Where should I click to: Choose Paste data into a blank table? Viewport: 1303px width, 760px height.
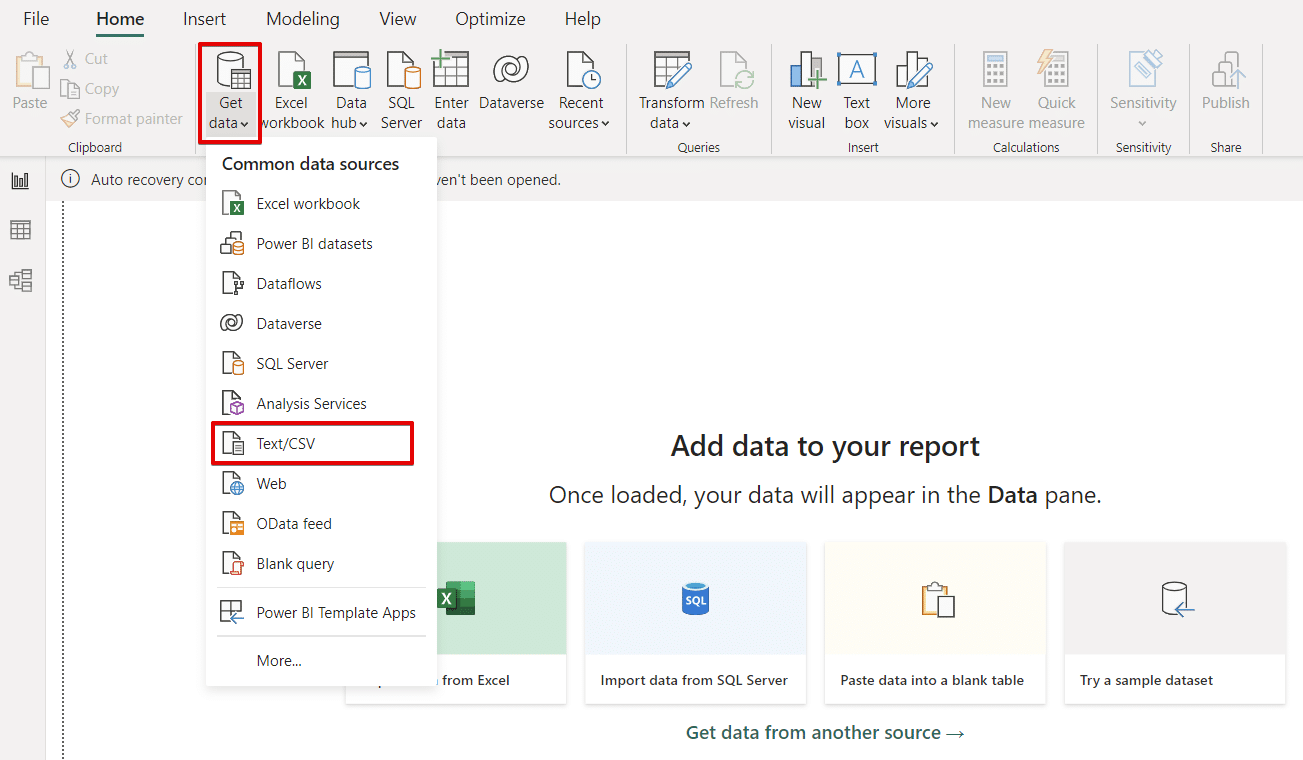[x=934, y=622]
